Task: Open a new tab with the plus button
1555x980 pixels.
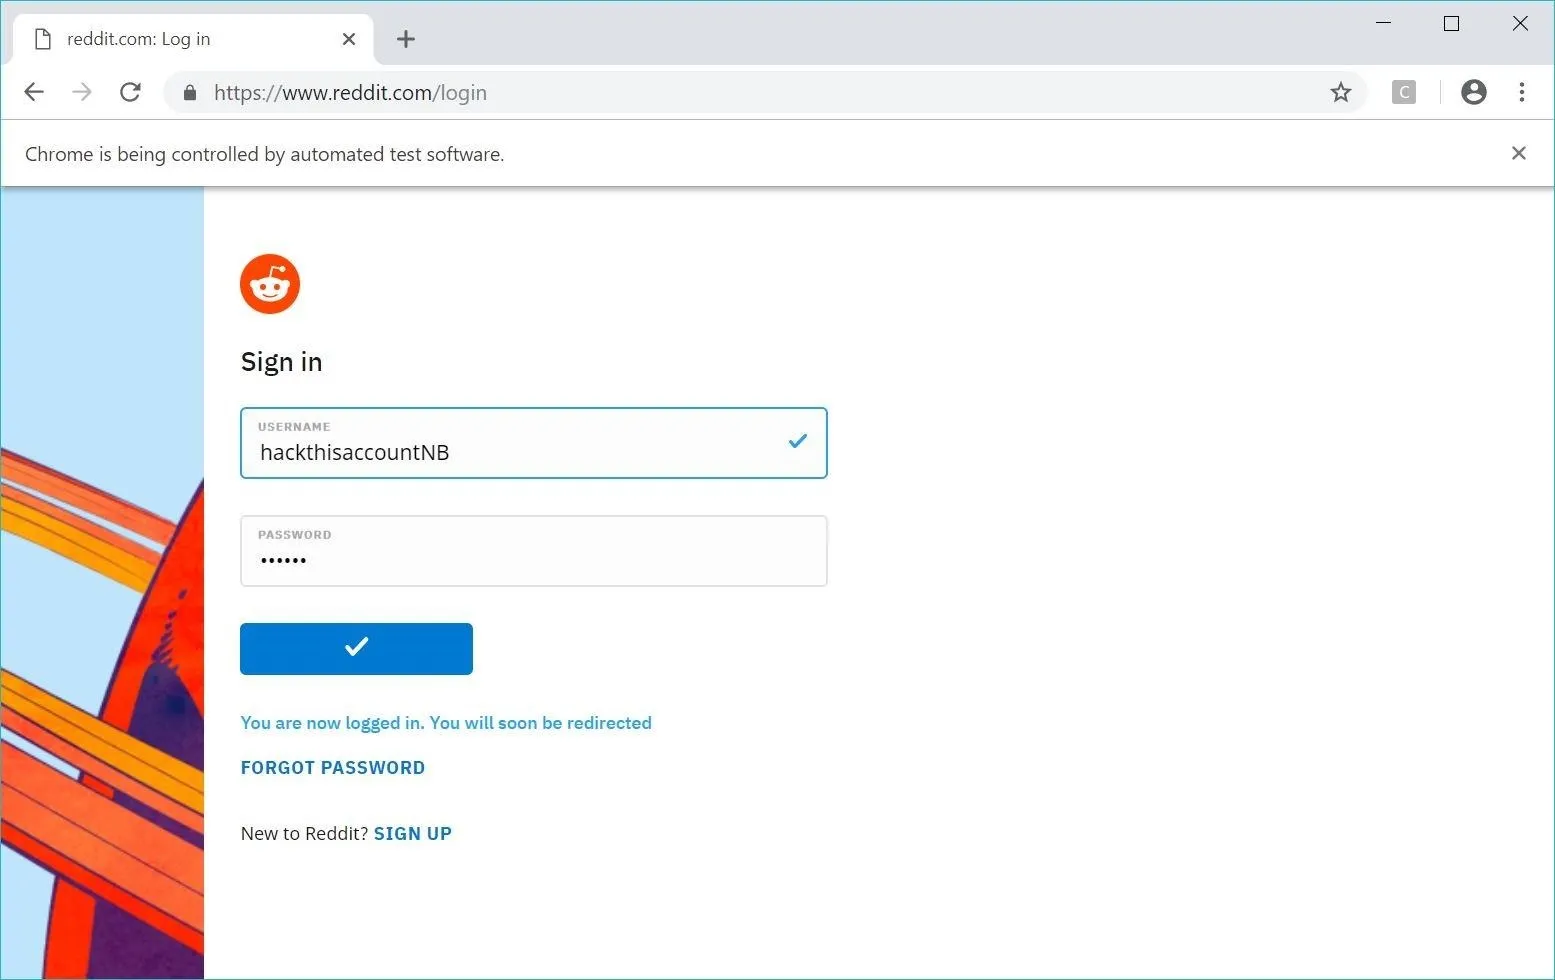Action: click(405, 39)
